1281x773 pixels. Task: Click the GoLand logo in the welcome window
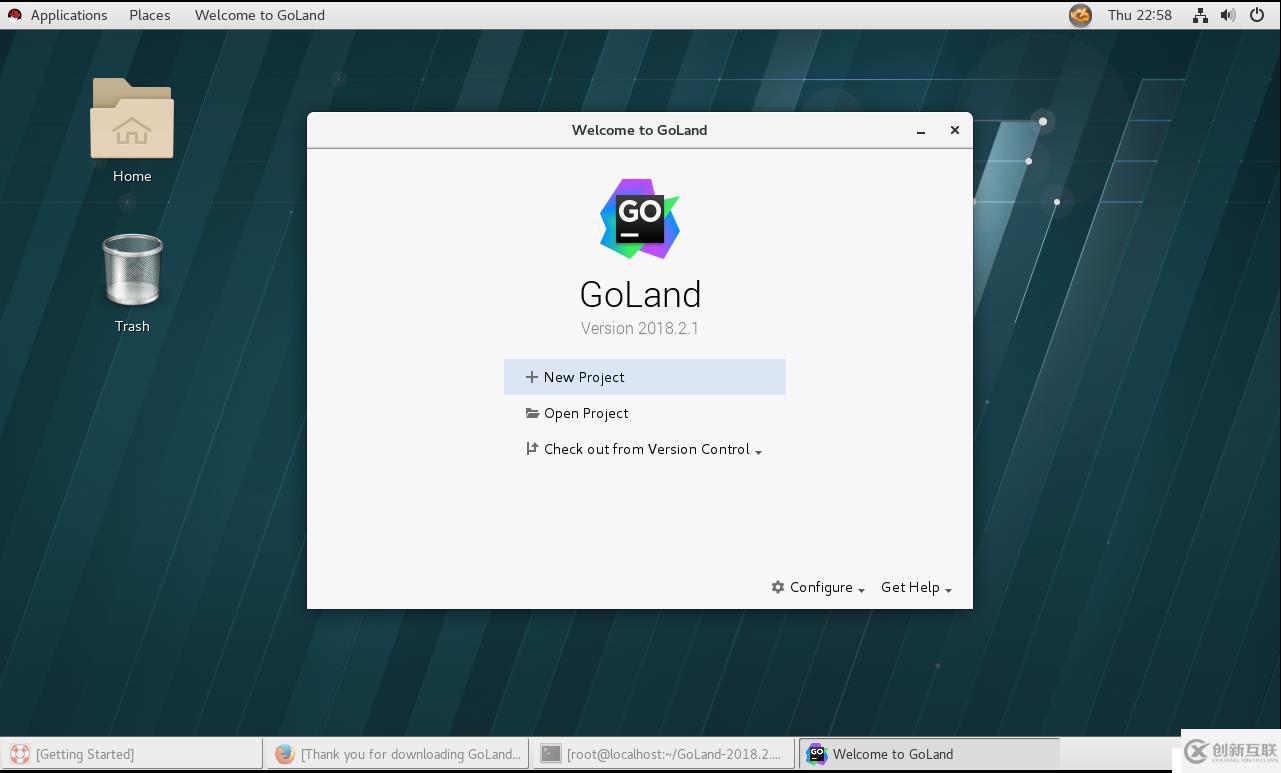click(x=640, y=219)
